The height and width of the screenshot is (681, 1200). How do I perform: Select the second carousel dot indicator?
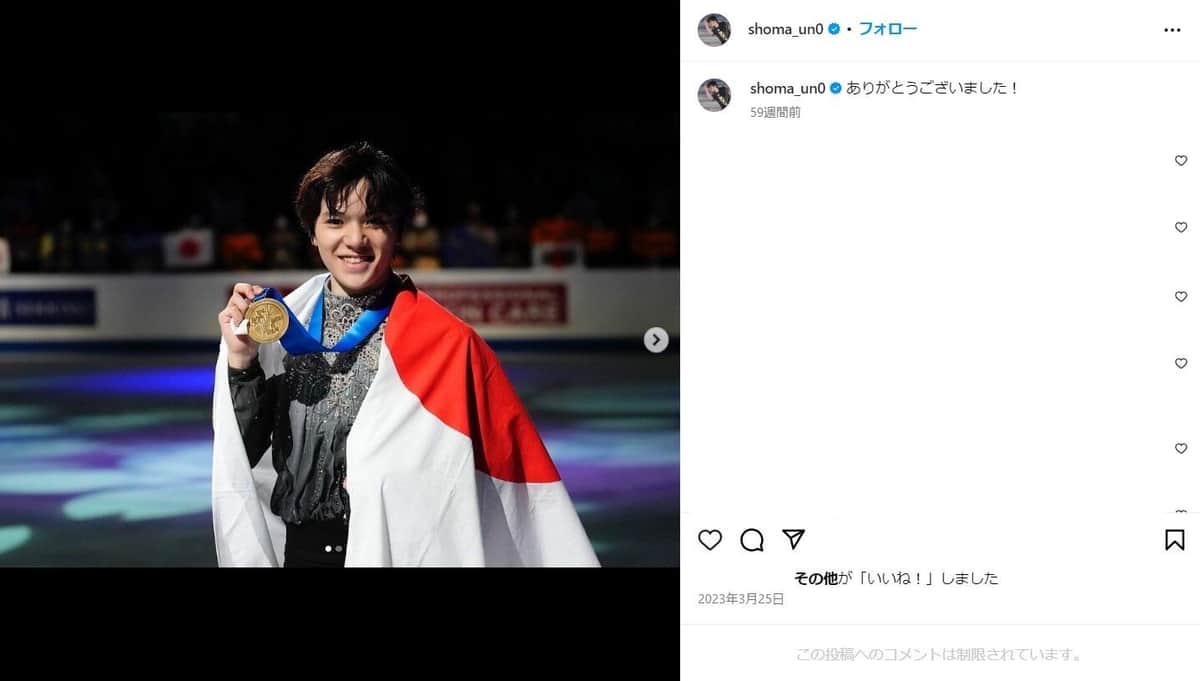click(x=339, y=548)
